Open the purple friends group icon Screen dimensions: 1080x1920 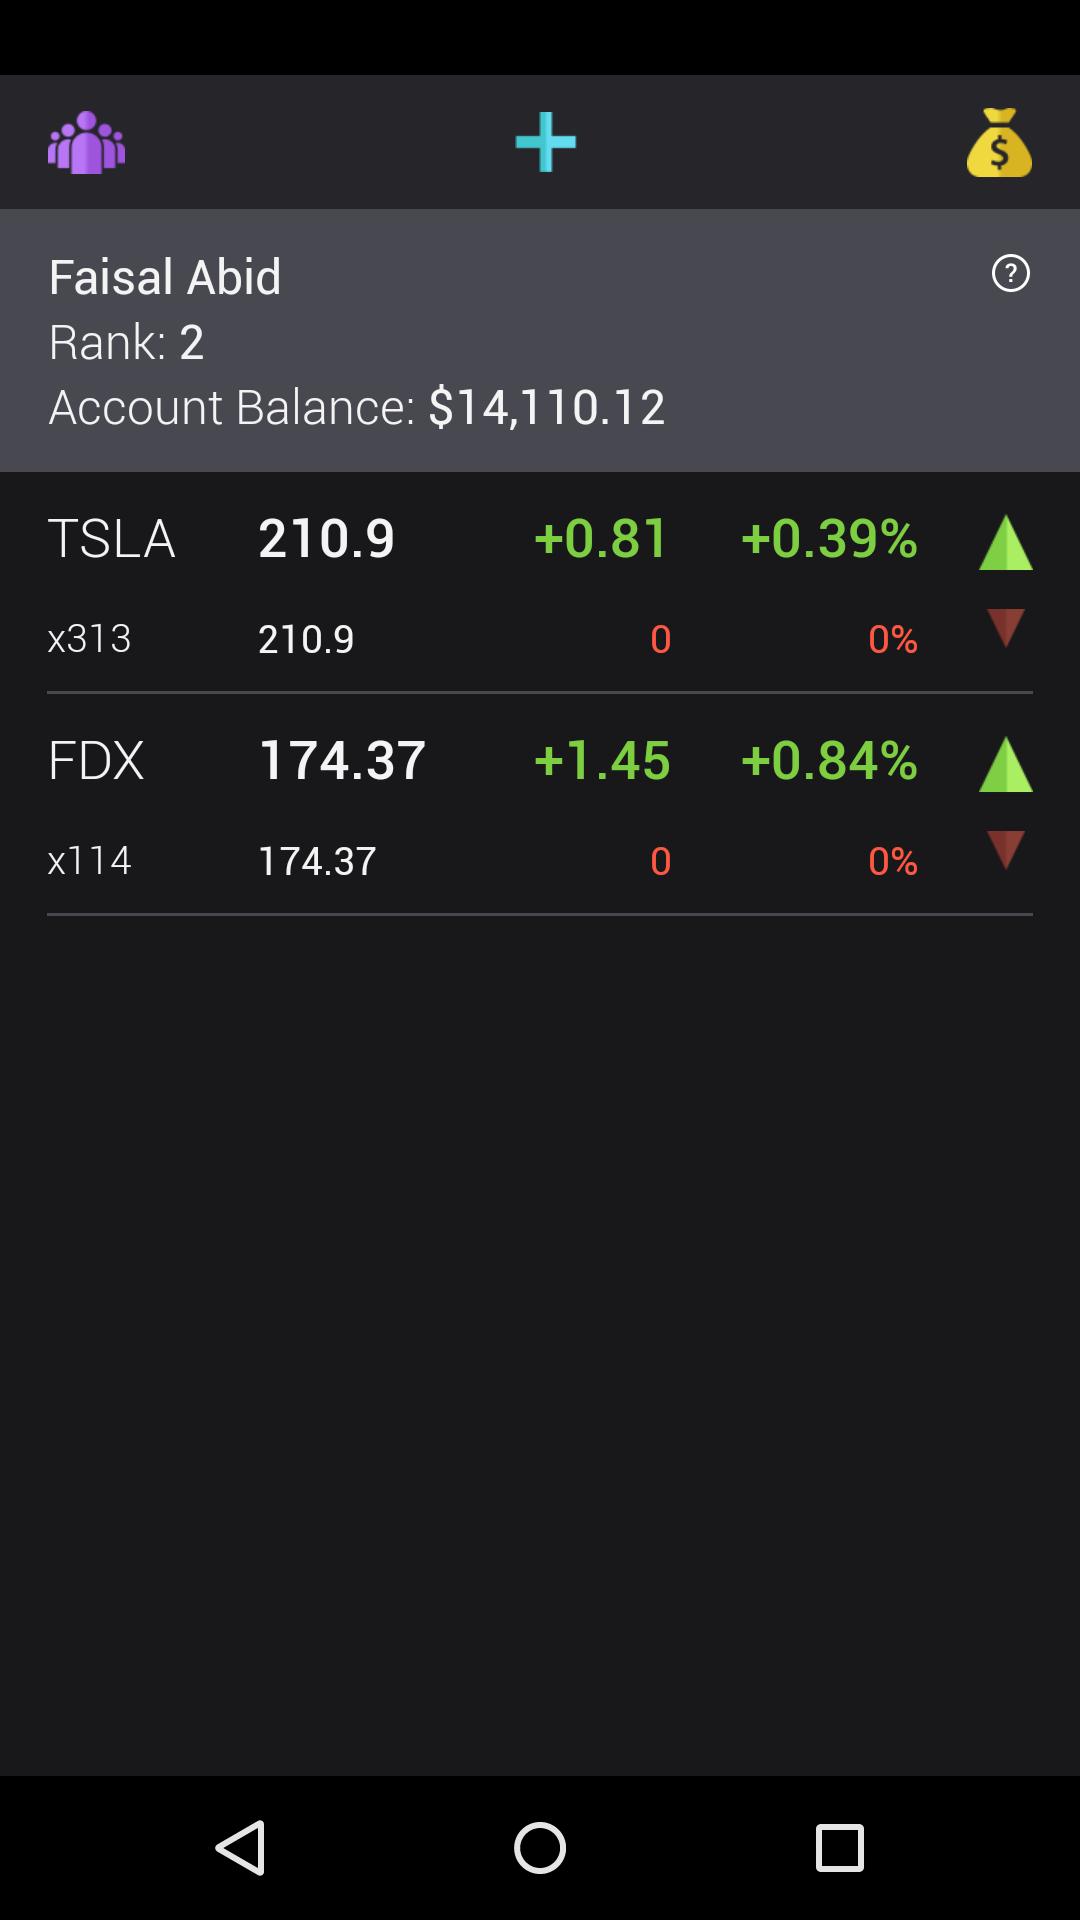pos(86,142)
